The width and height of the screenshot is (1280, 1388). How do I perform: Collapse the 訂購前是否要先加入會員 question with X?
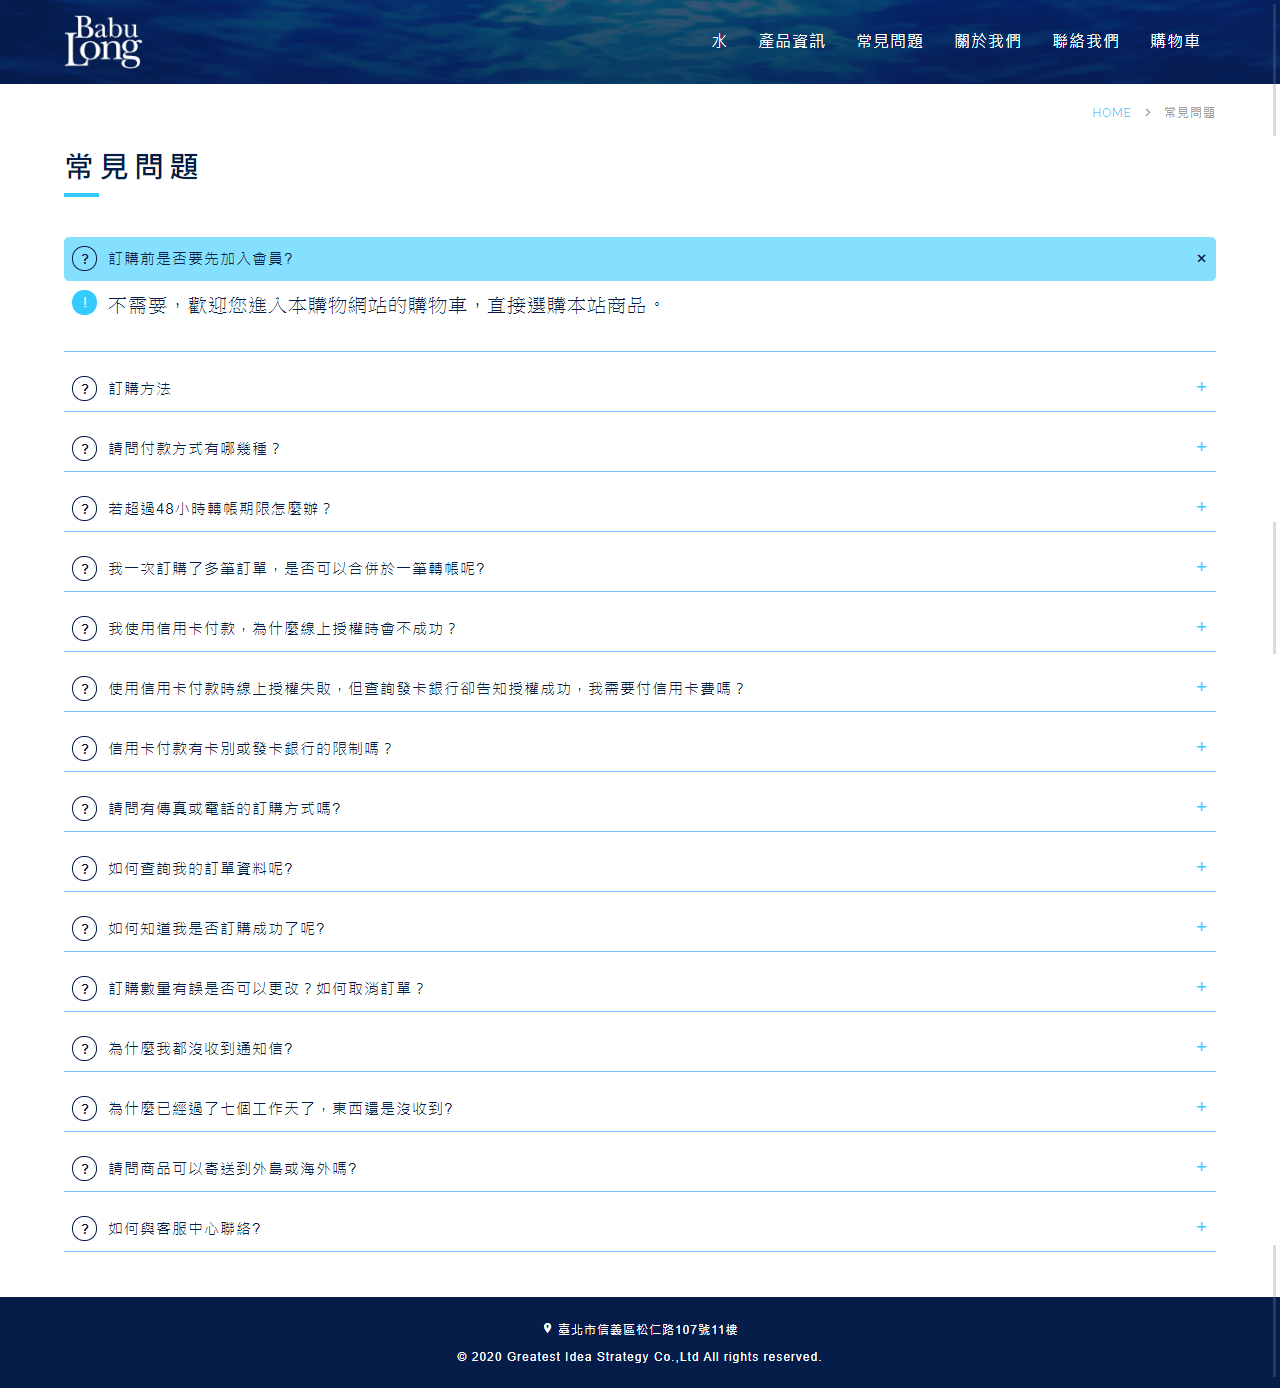coord(1201,259)
